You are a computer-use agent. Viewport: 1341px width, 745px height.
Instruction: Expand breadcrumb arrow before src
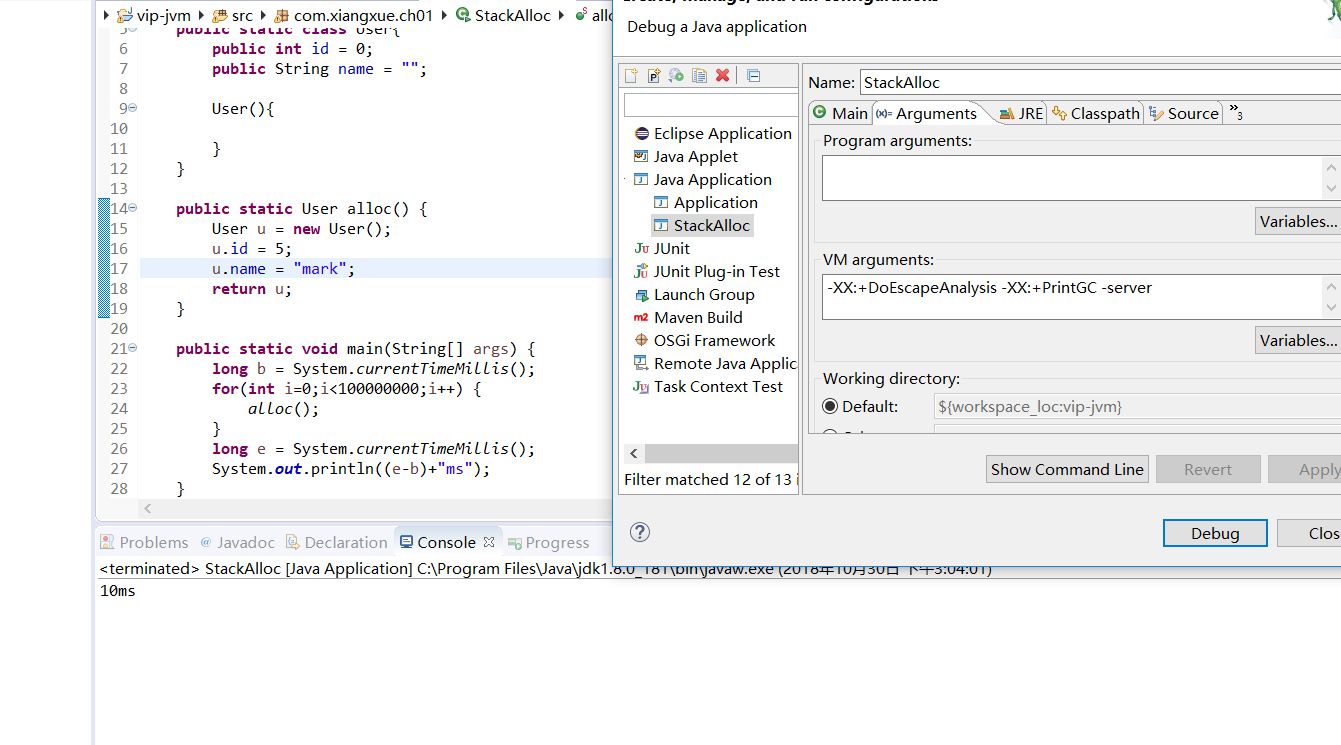(x=201, y=15)
